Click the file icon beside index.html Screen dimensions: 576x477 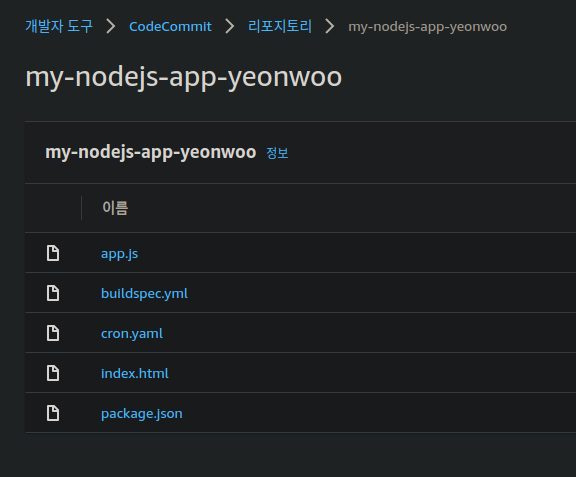click(53, 373)
